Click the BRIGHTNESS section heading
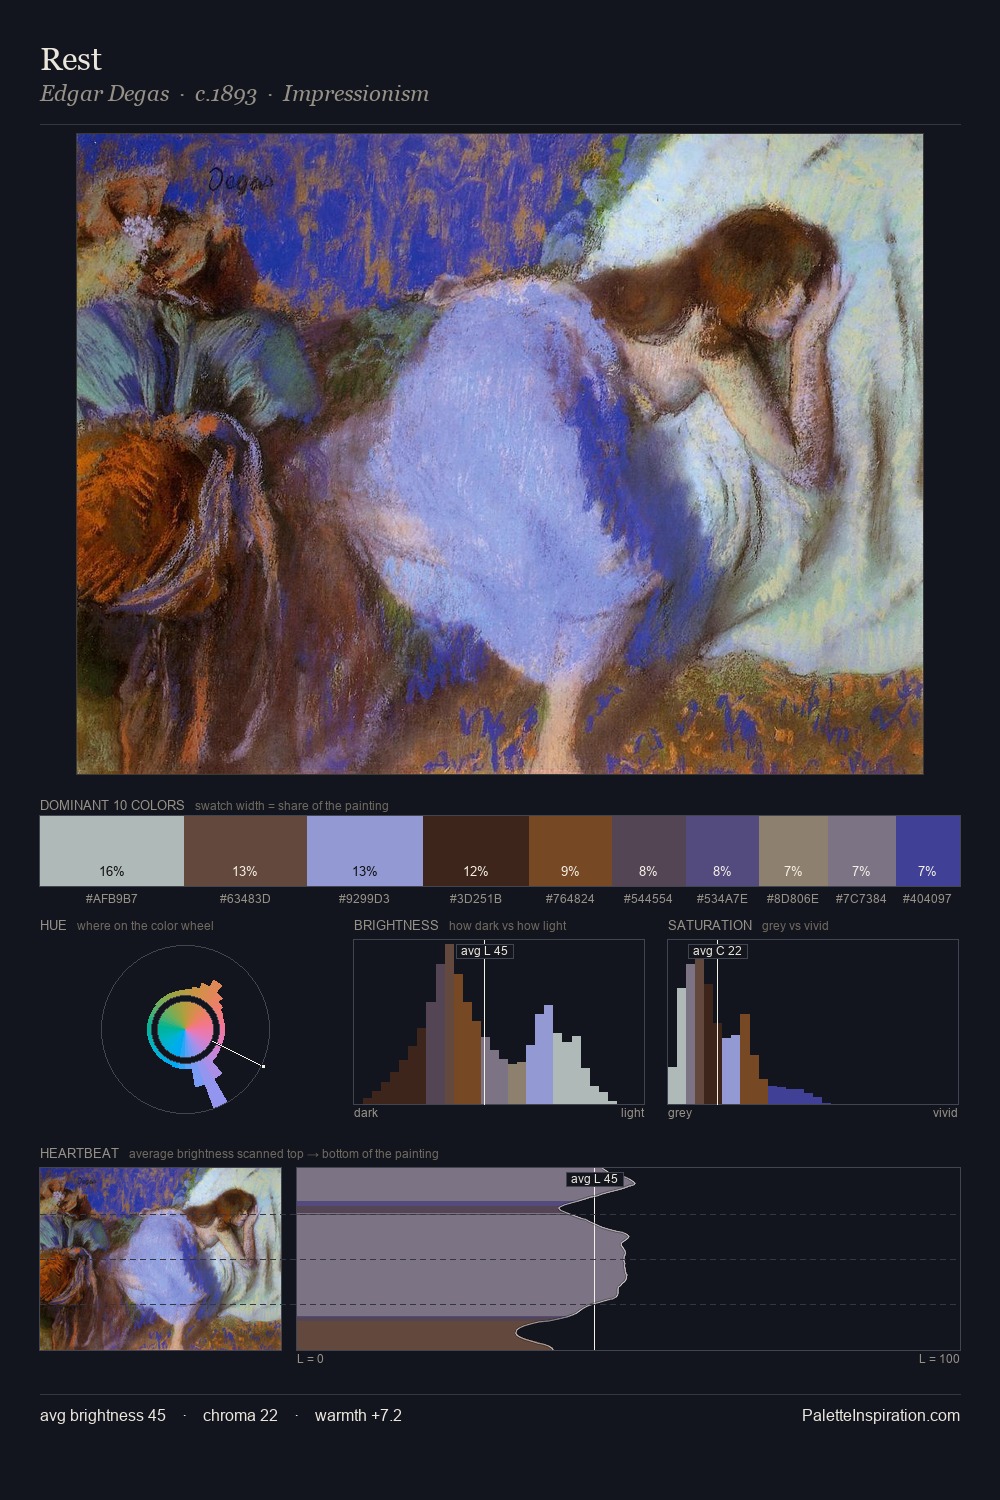 [396, 925]
